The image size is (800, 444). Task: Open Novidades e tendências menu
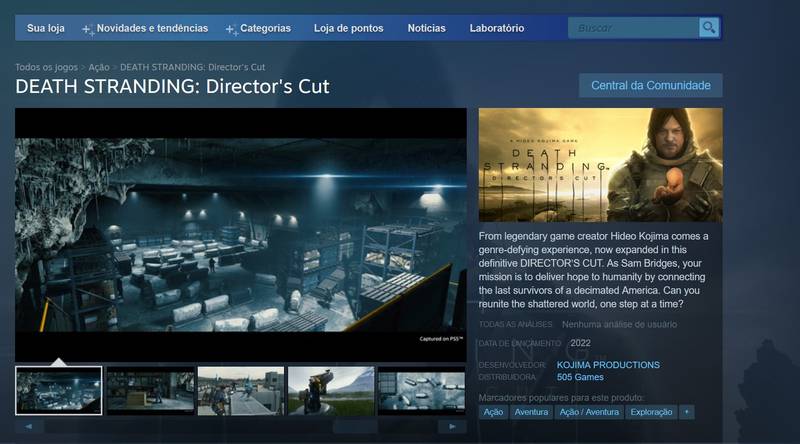point(152,28)
